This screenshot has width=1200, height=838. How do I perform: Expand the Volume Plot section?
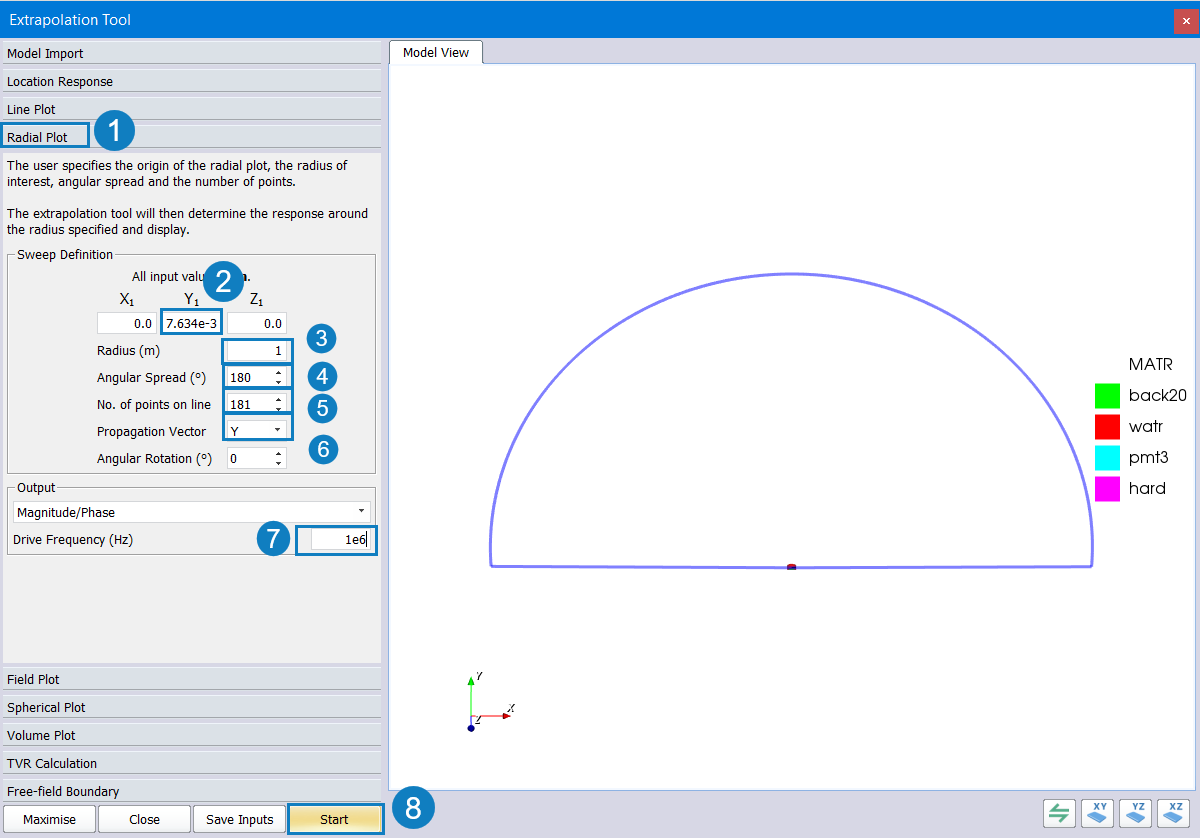(192, 735)
